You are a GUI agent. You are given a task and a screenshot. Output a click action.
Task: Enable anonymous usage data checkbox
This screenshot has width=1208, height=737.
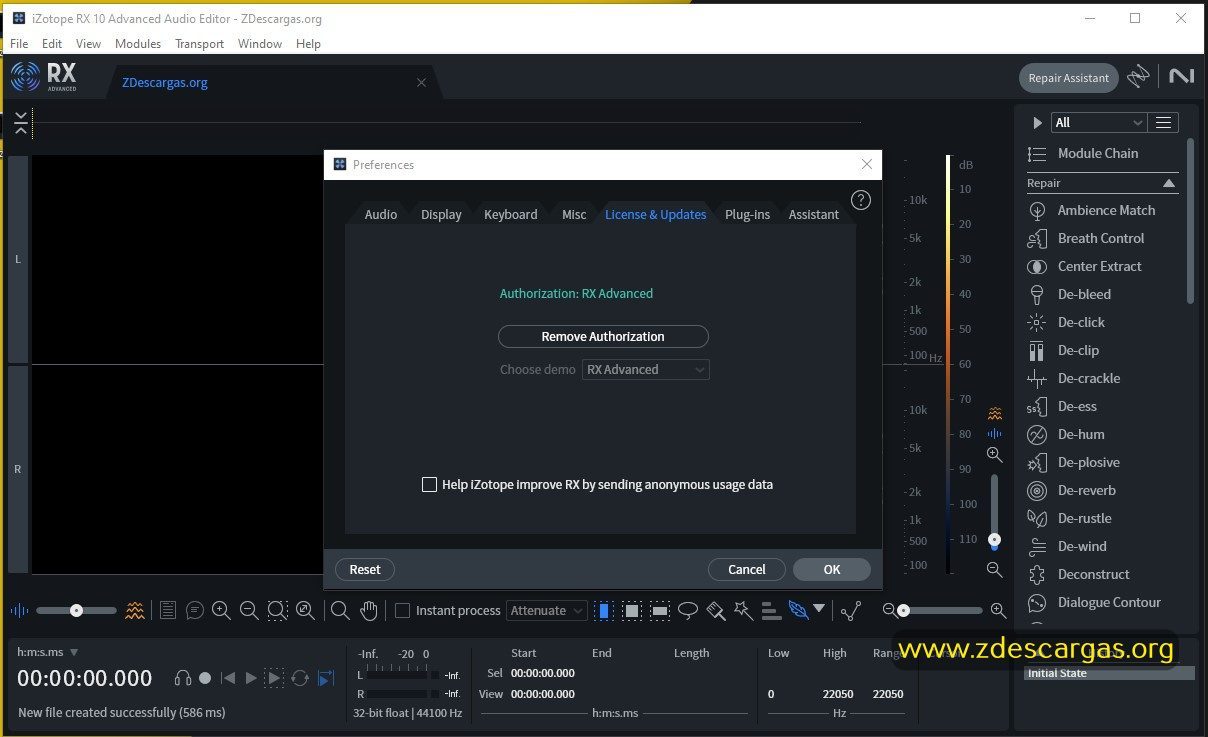click(x=429, y=484)
